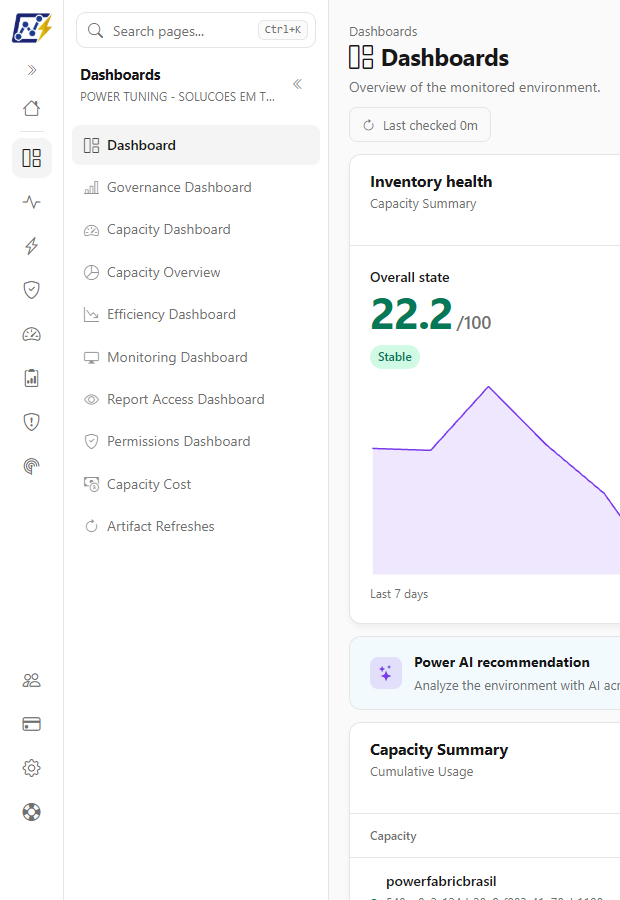This screenshot has width=620, height=900.
Task: Click the Capacity Overview pie icon
Action: pos(91,272)
